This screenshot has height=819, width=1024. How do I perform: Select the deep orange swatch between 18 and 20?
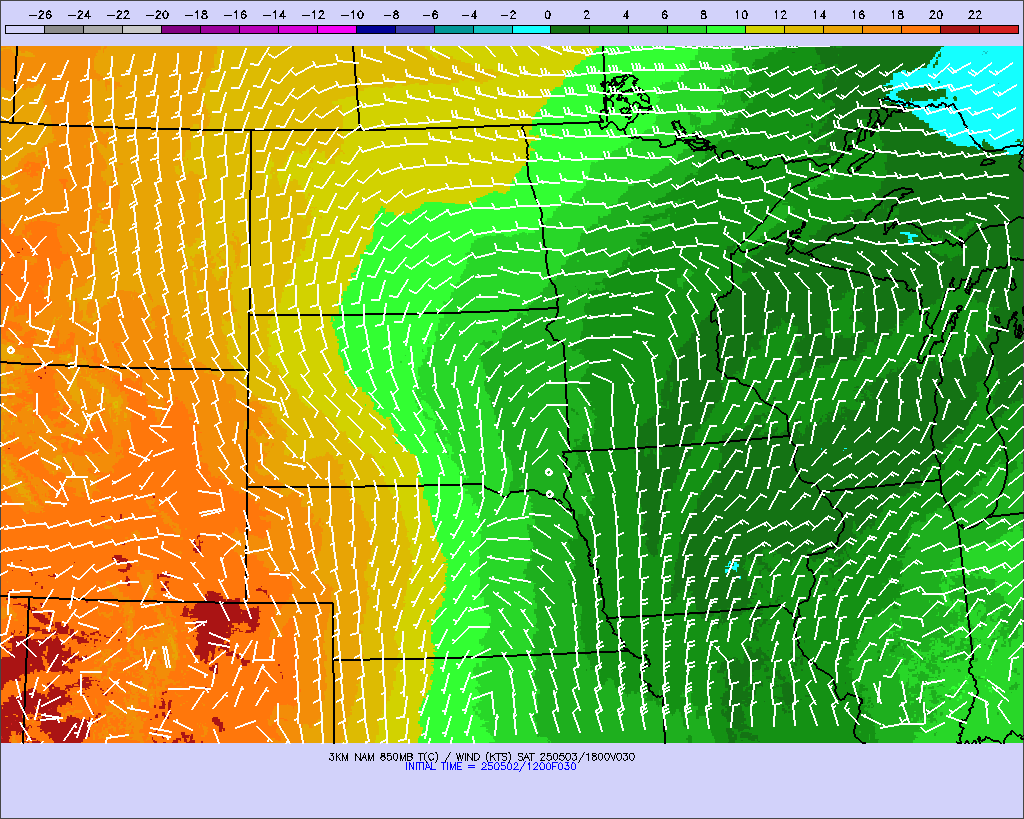[921, 29]
